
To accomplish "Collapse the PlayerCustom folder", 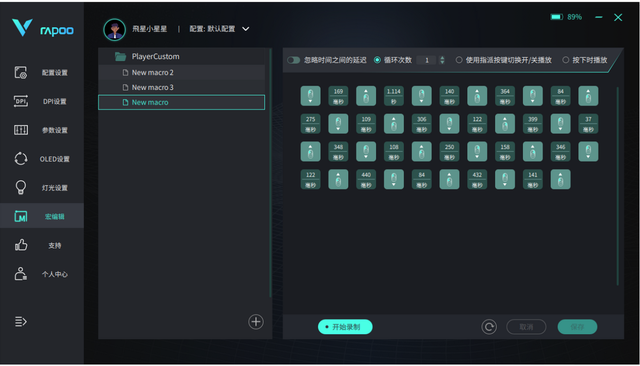I will click(x=120, y=56).
